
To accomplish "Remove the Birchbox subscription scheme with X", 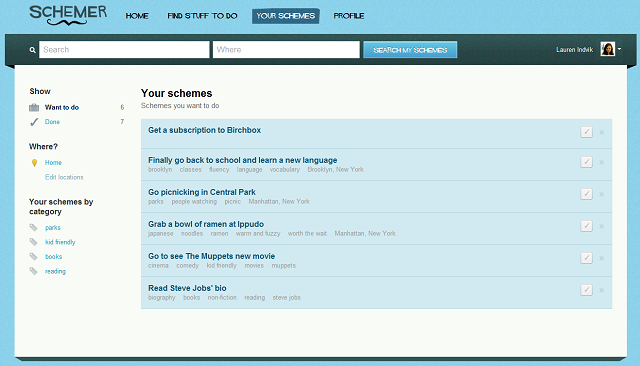I will point(601,132).
